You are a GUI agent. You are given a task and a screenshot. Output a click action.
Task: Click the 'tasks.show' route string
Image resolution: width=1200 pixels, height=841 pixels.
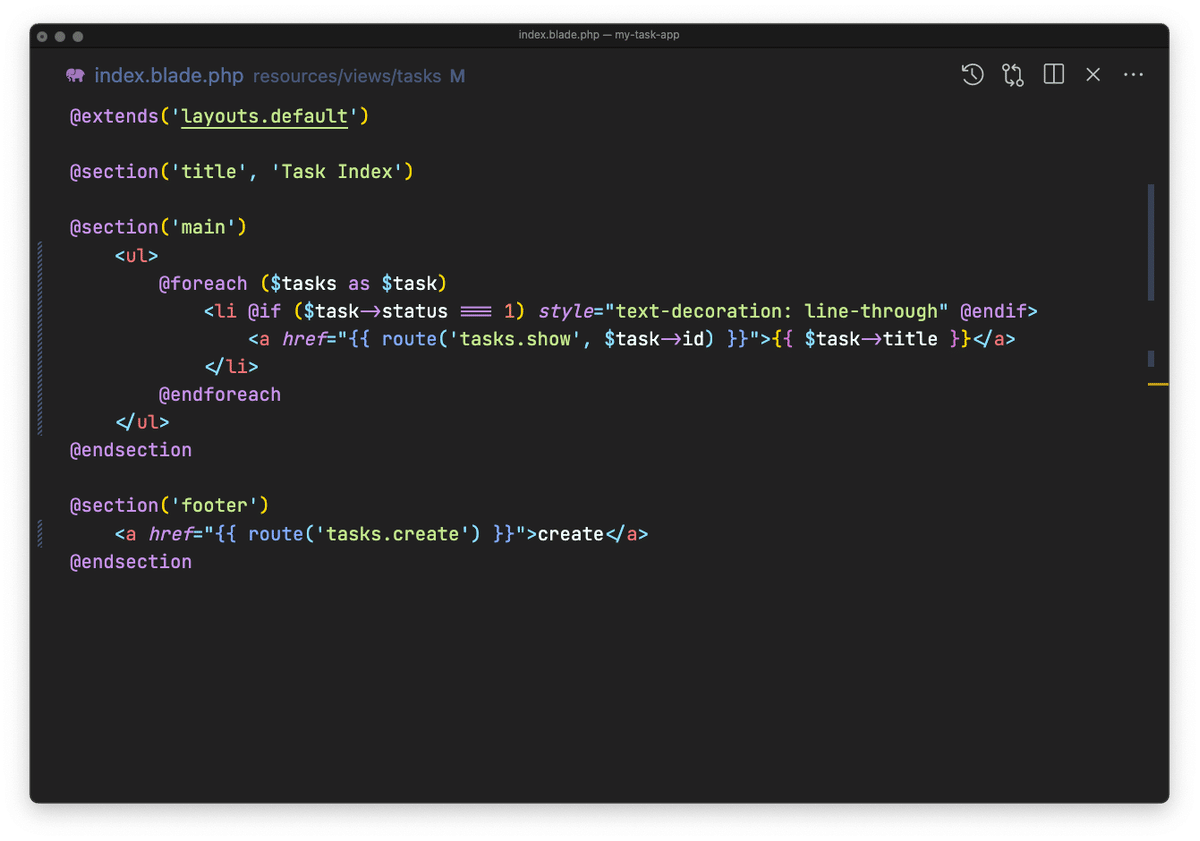point(515,339)
